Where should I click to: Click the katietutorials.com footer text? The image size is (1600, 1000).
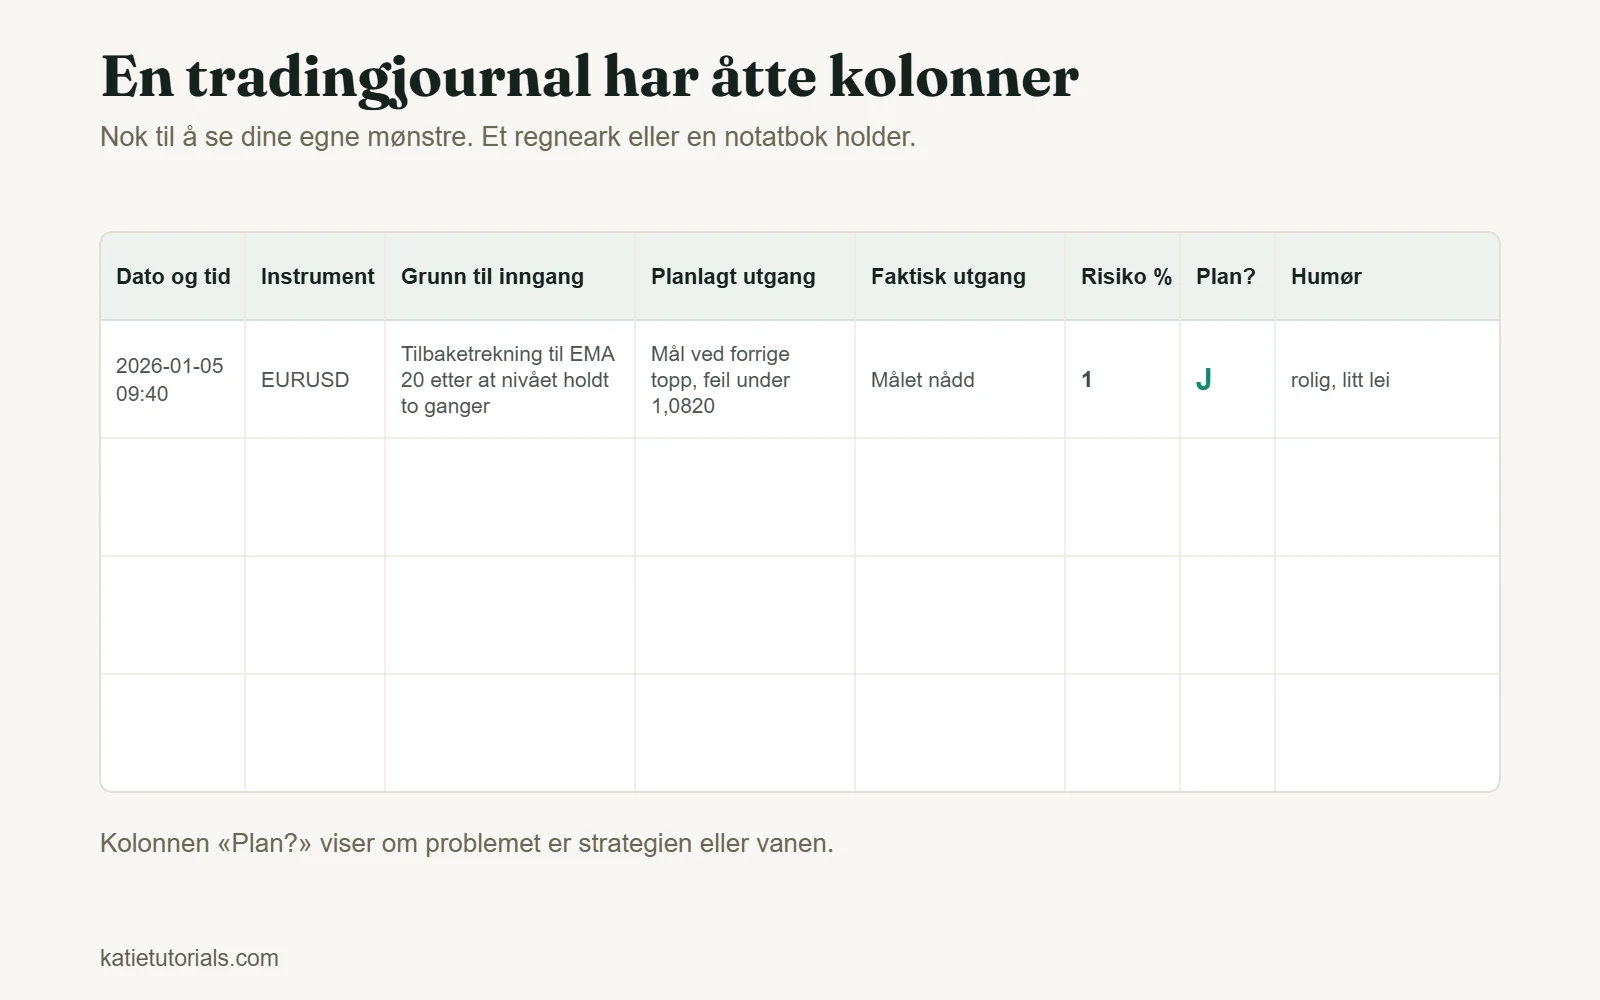click(189, 958)
